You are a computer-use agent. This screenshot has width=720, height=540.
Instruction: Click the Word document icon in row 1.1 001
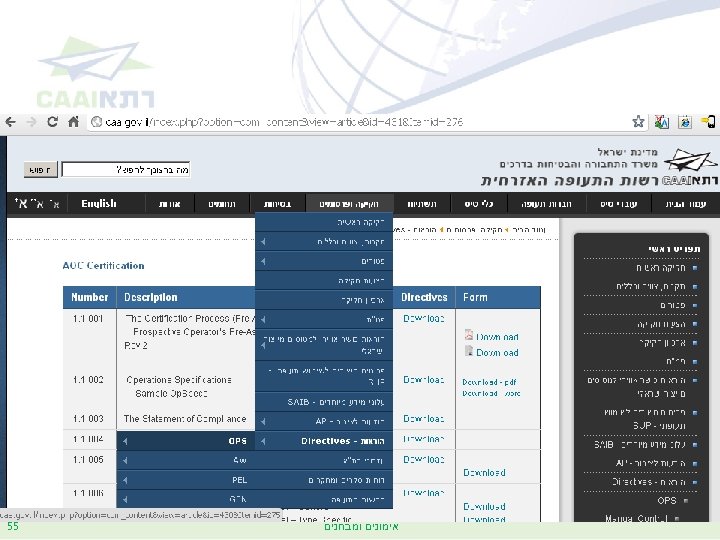[x=468, y=351]
